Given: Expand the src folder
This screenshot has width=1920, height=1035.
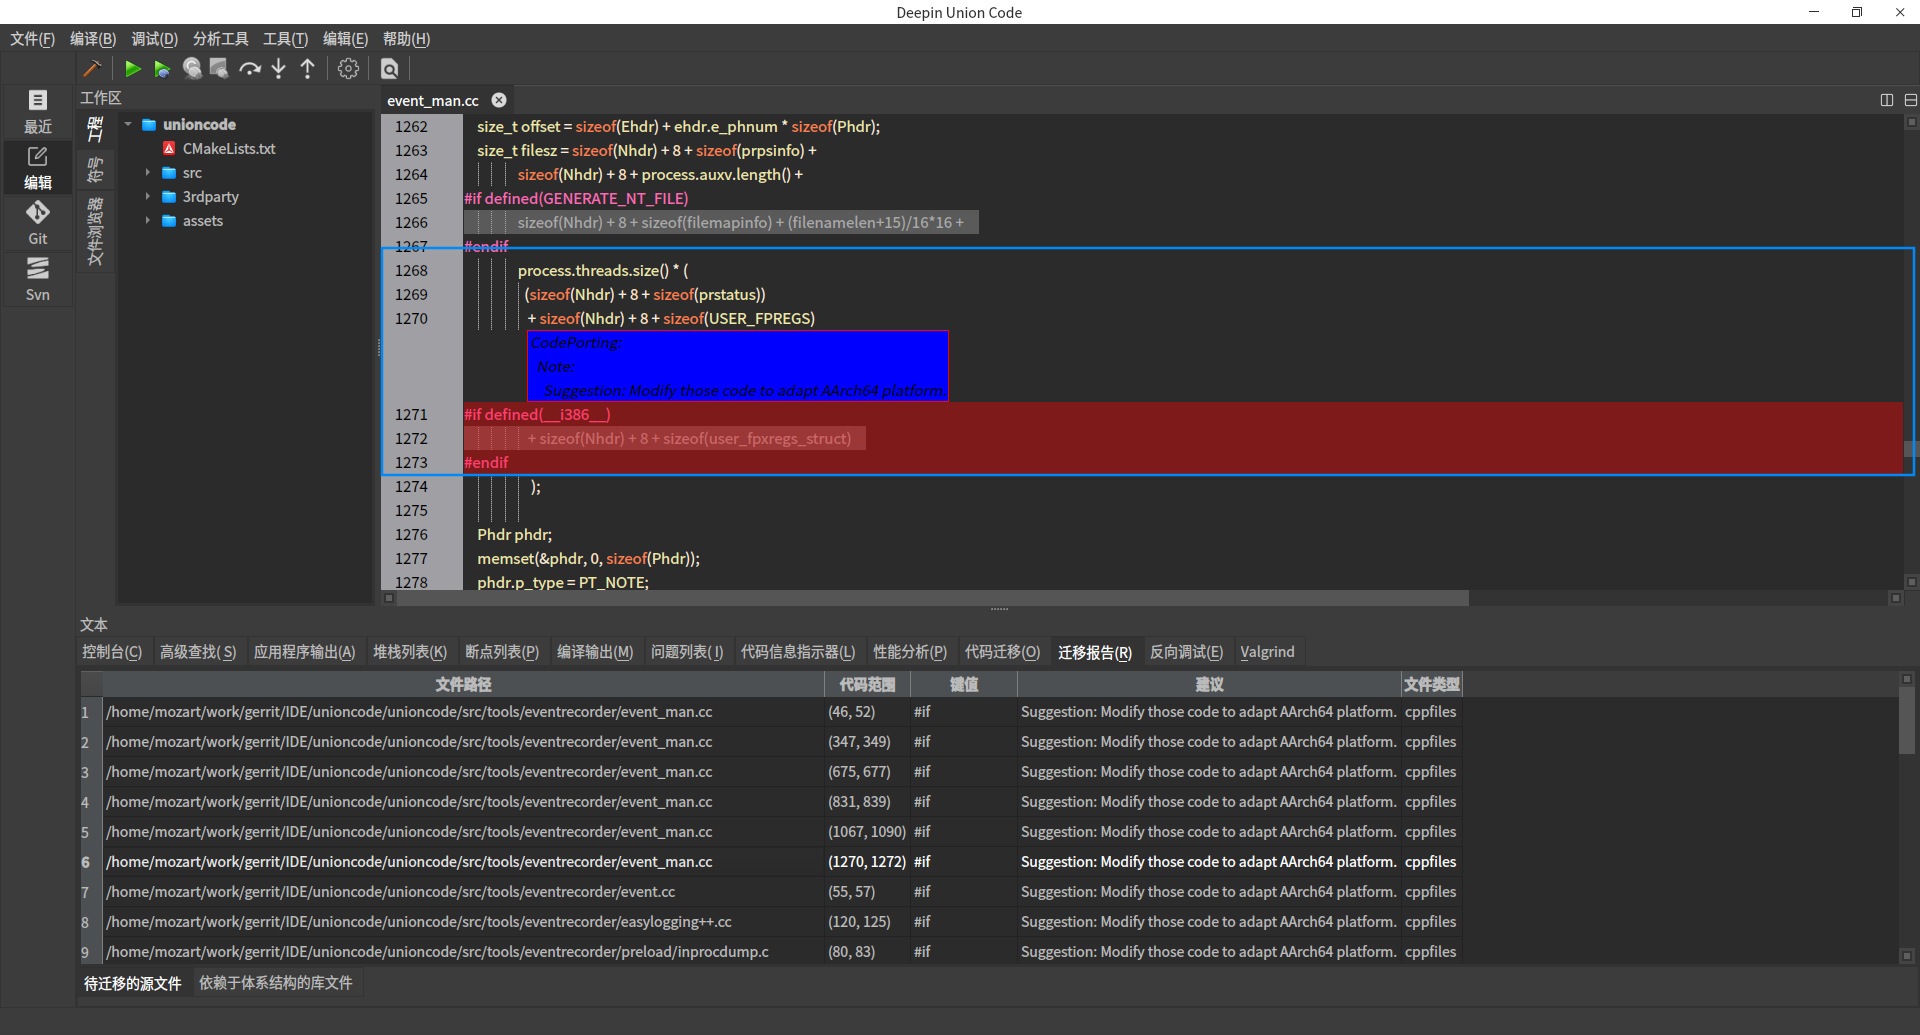Looking at the screenshot, I should pyautogui.click(x=148, y=173).
